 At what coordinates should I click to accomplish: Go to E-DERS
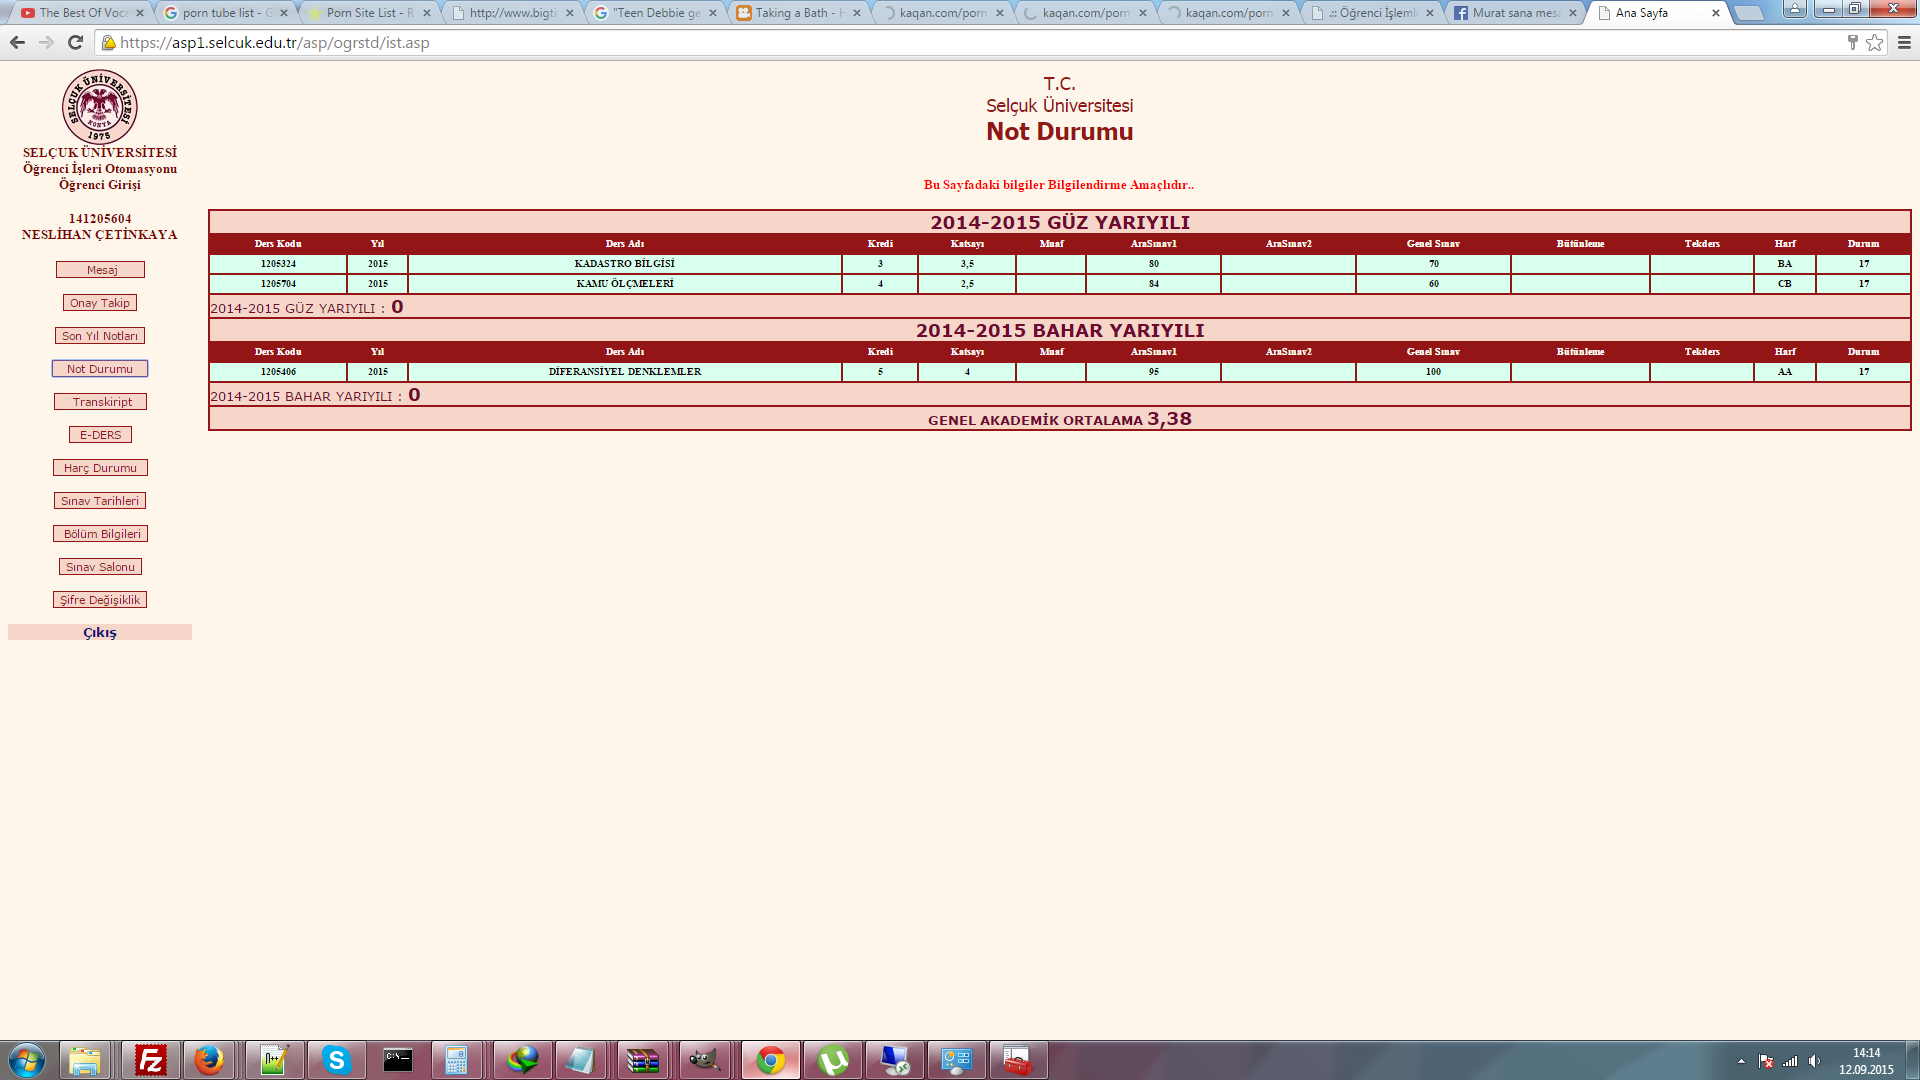point(100,435)
